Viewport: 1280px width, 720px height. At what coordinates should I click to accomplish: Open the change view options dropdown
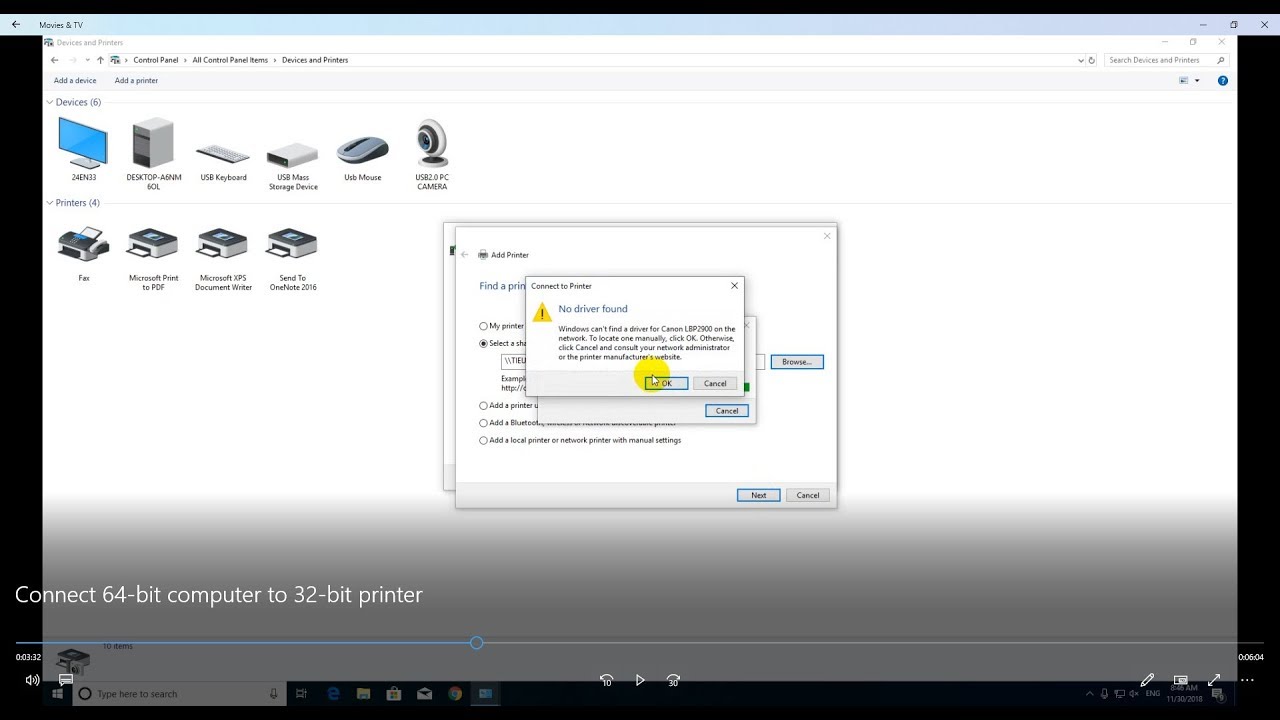[x=1197, y=80]
